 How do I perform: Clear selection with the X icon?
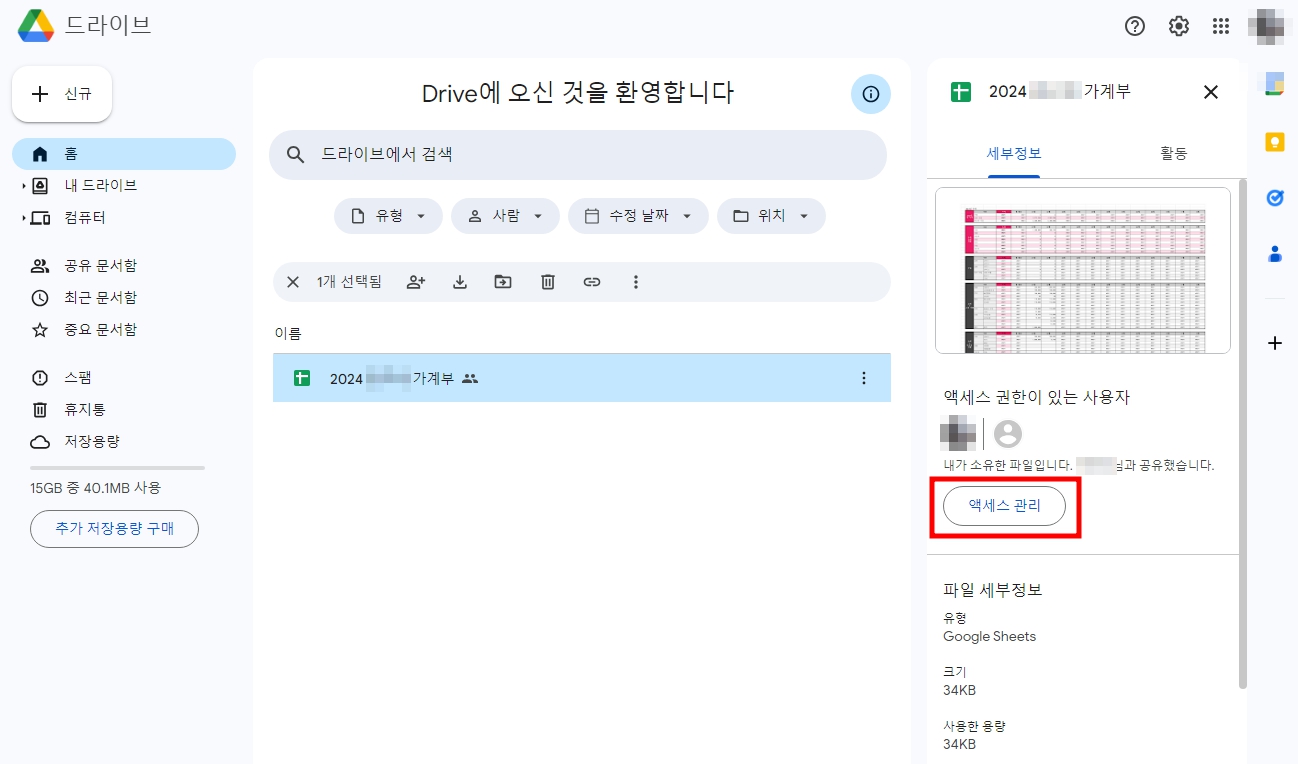[x=293, y=282]
